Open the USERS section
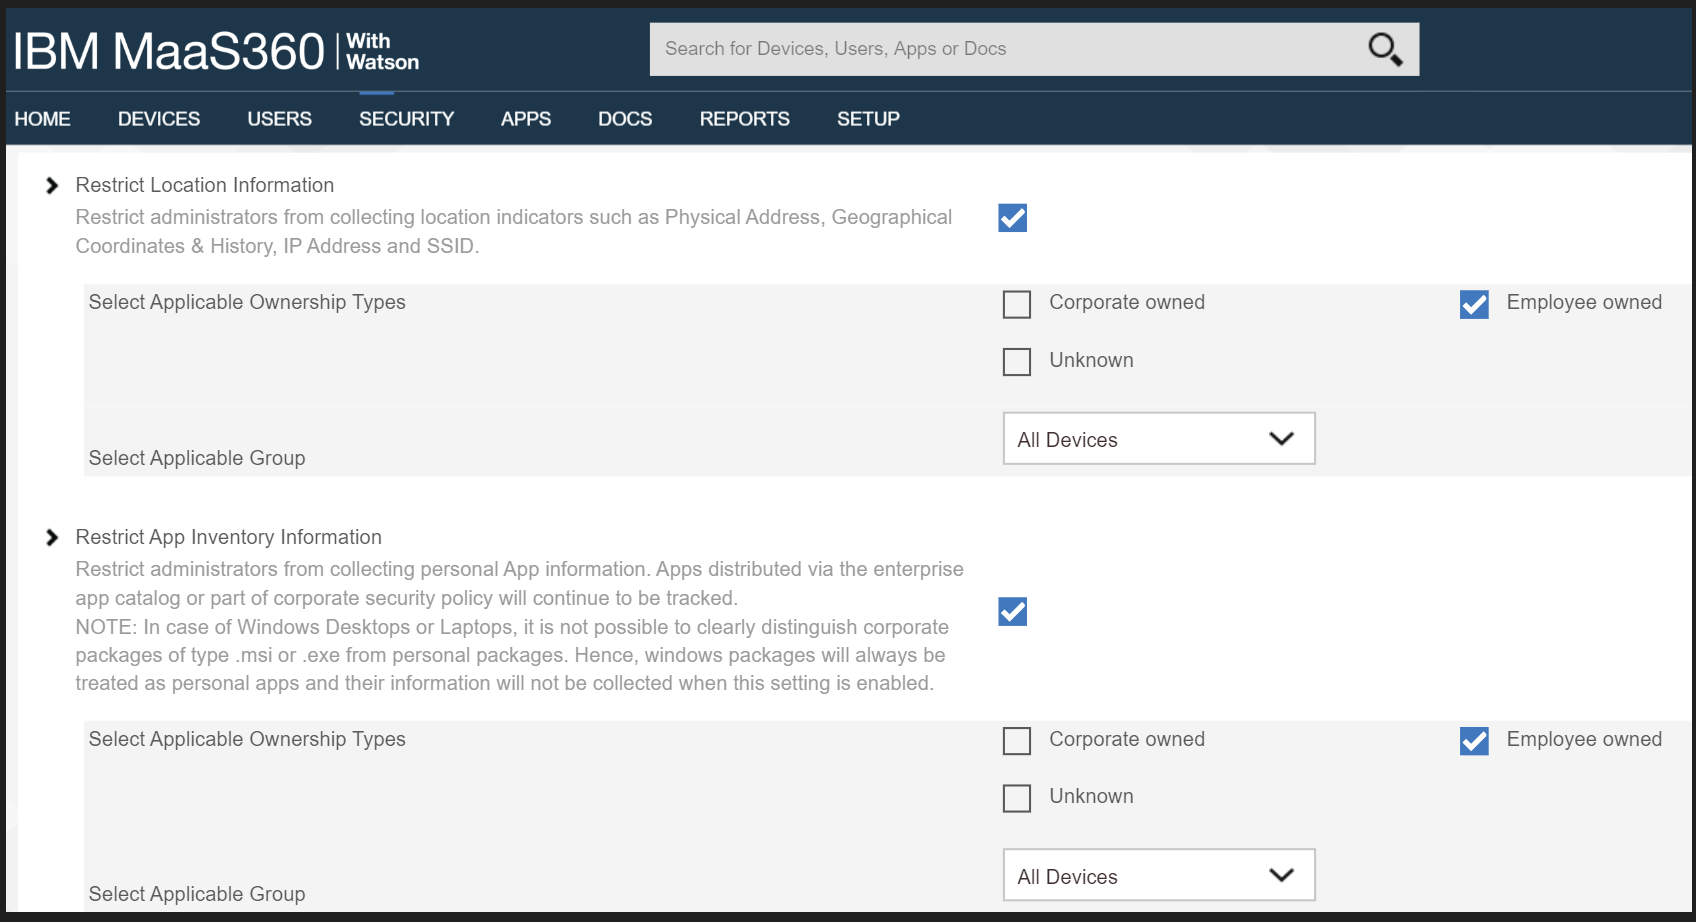 (279, 118)
